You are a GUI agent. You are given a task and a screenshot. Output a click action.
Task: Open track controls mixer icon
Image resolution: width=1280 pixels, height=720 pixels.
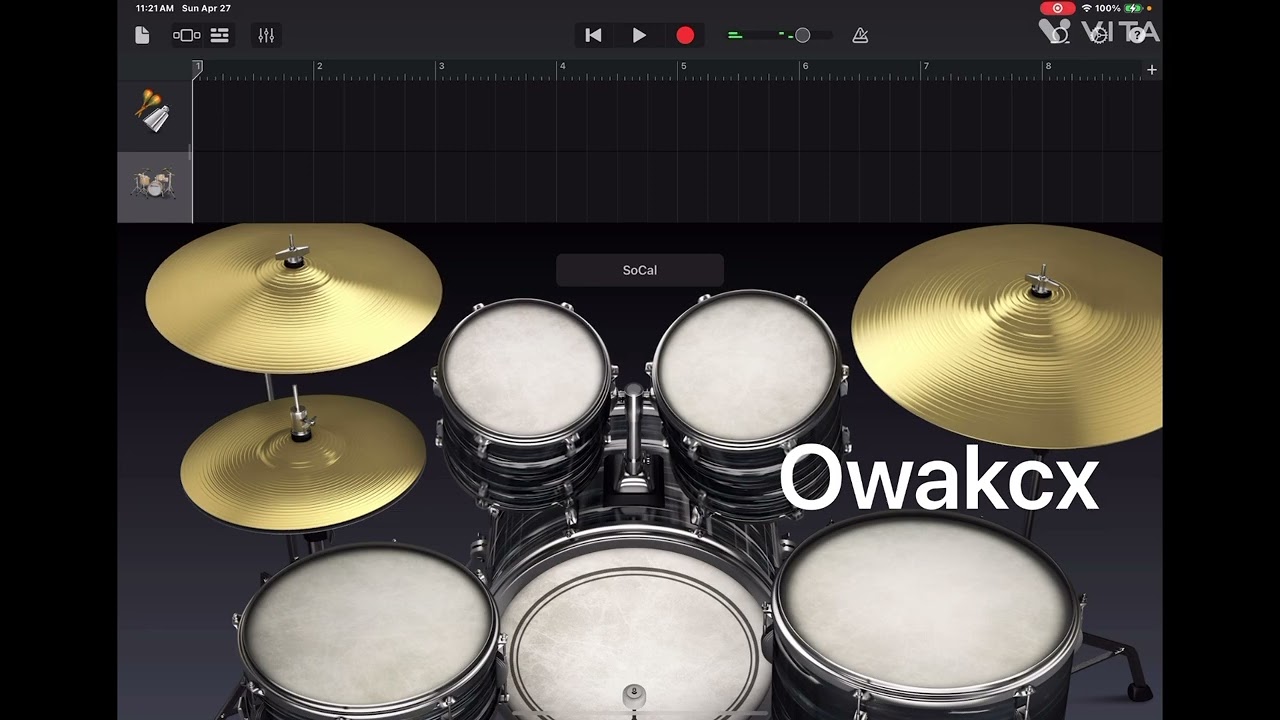click(x=266, y=35)
